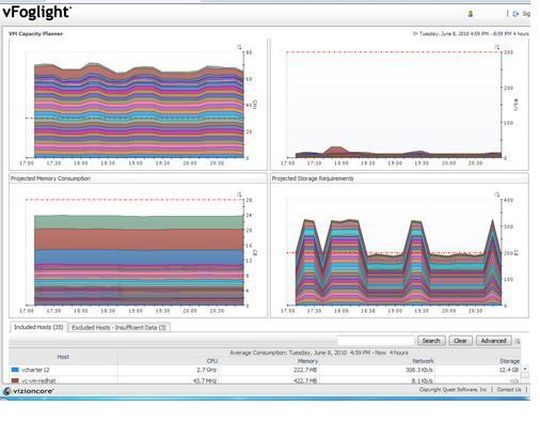Click the CPU stacked area chart

tap(139, 110)
